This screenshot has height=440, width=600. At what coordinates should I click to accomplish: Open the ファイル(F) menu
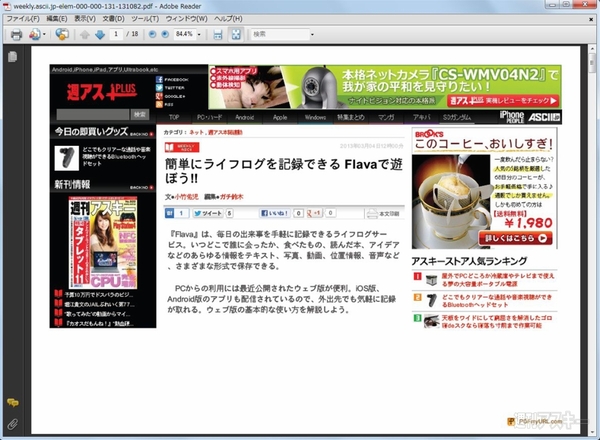pyautogui.click(x=23, y=18)
